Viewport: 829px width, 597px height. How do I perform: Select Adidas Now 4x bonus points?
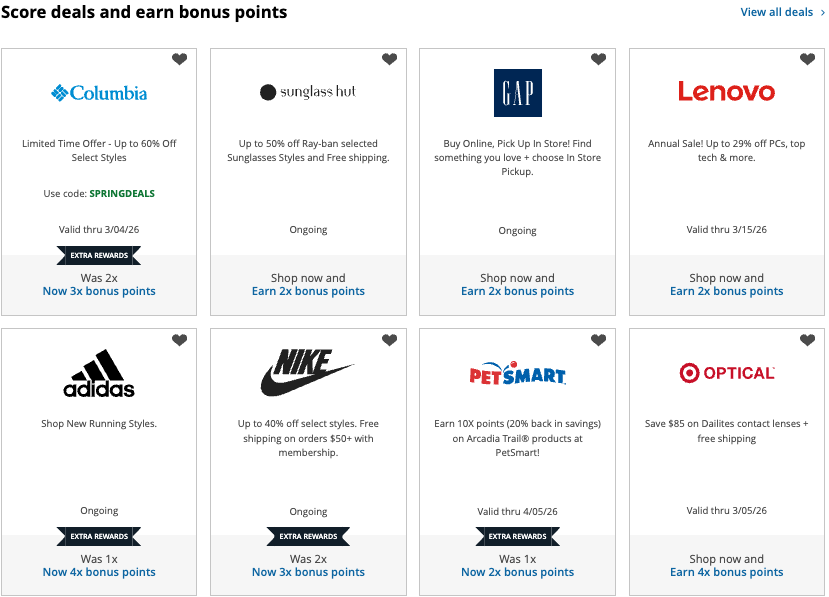click(x=99, y=572)
